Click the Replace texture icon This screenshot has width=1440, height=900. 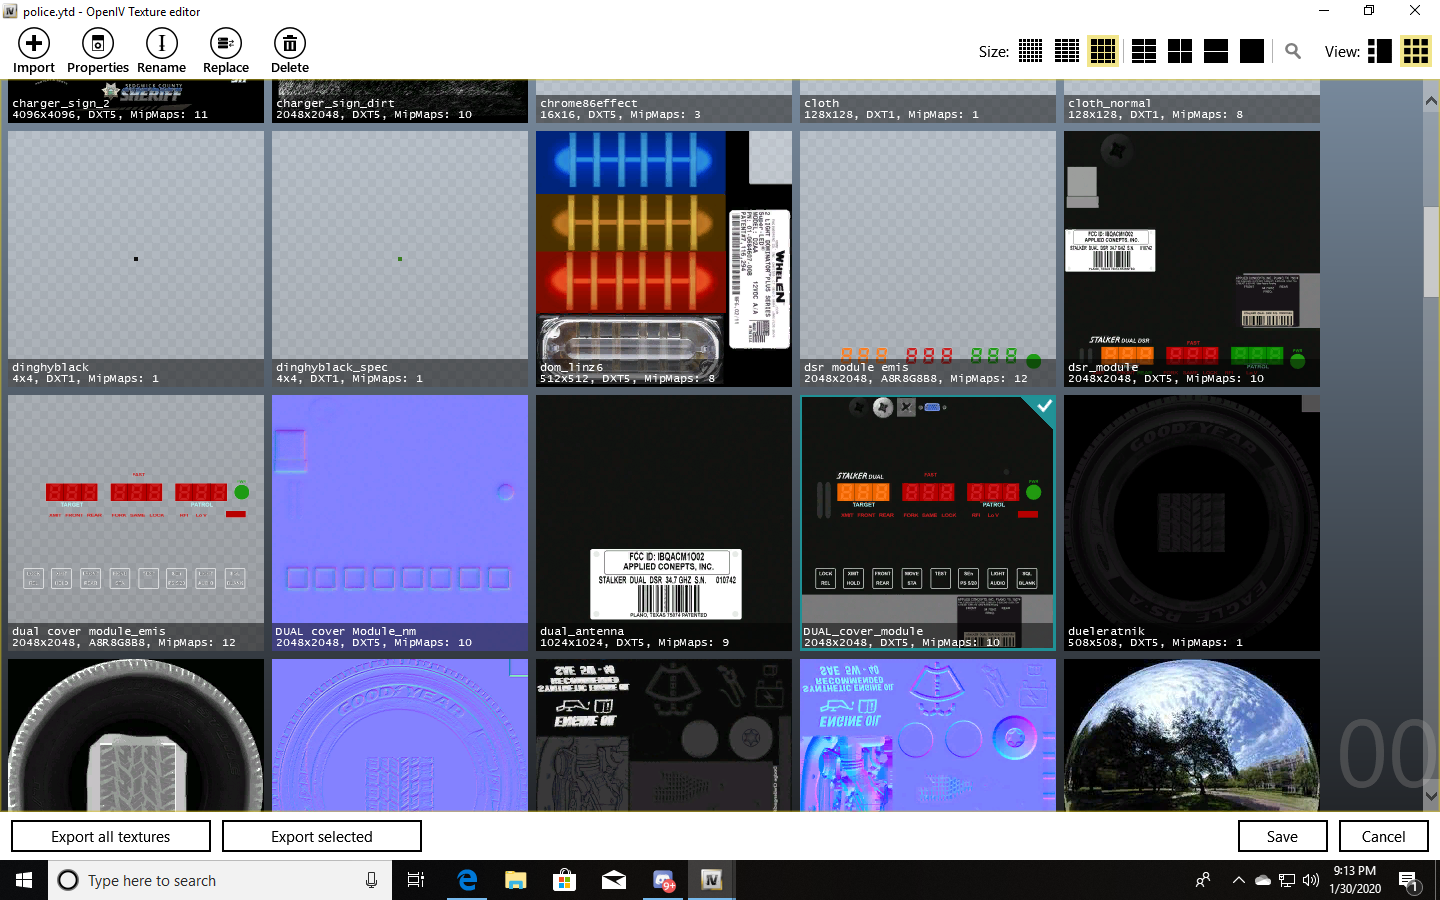point(225,44)
